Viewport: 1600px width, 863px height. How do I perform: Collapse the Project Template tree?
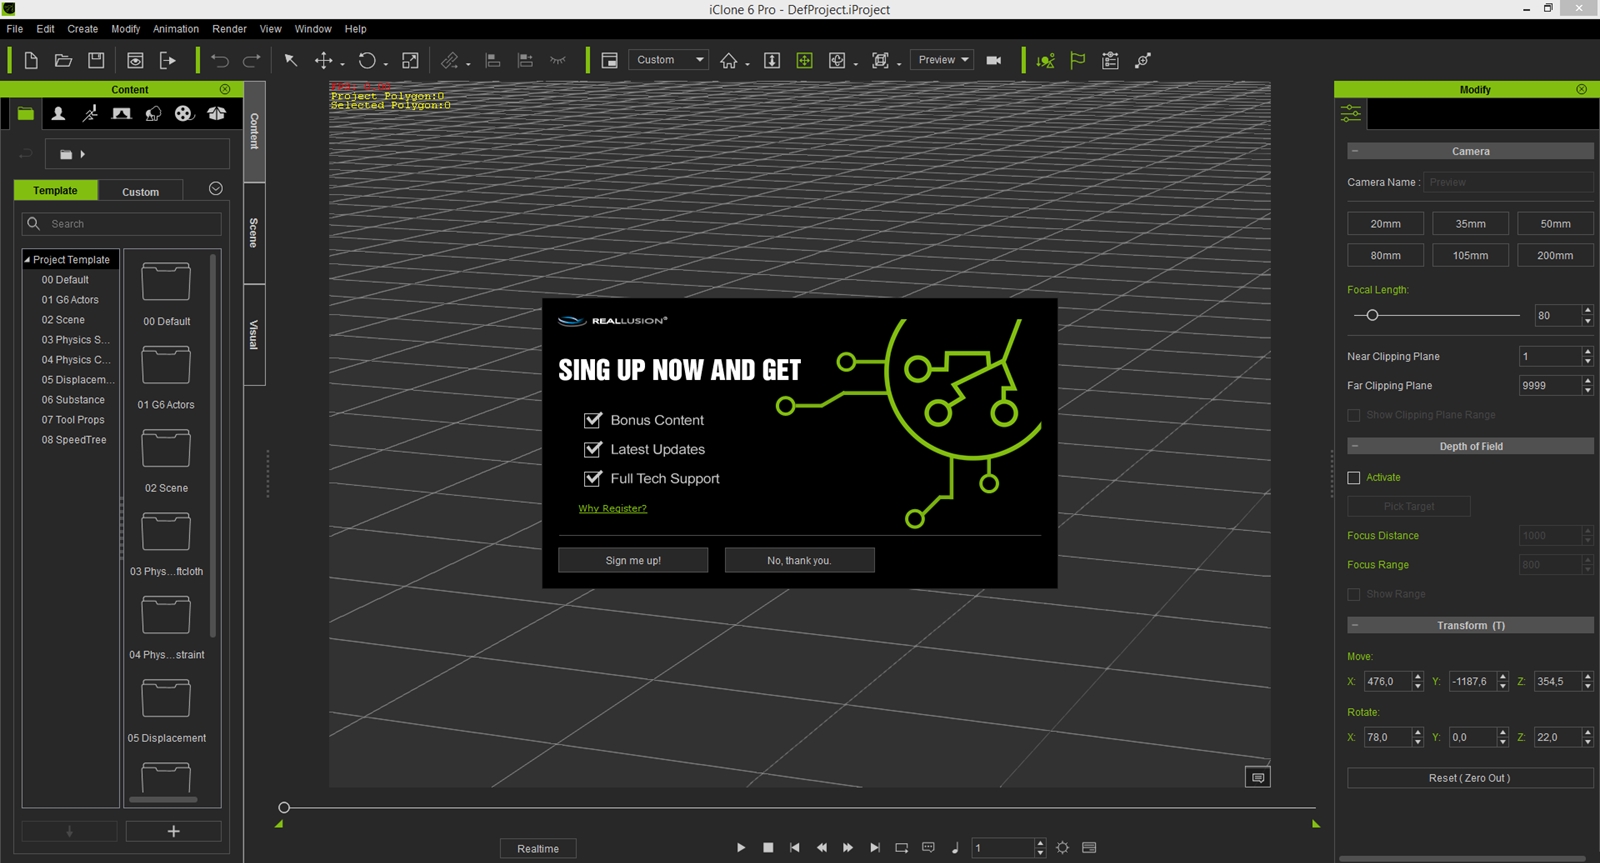27,260
